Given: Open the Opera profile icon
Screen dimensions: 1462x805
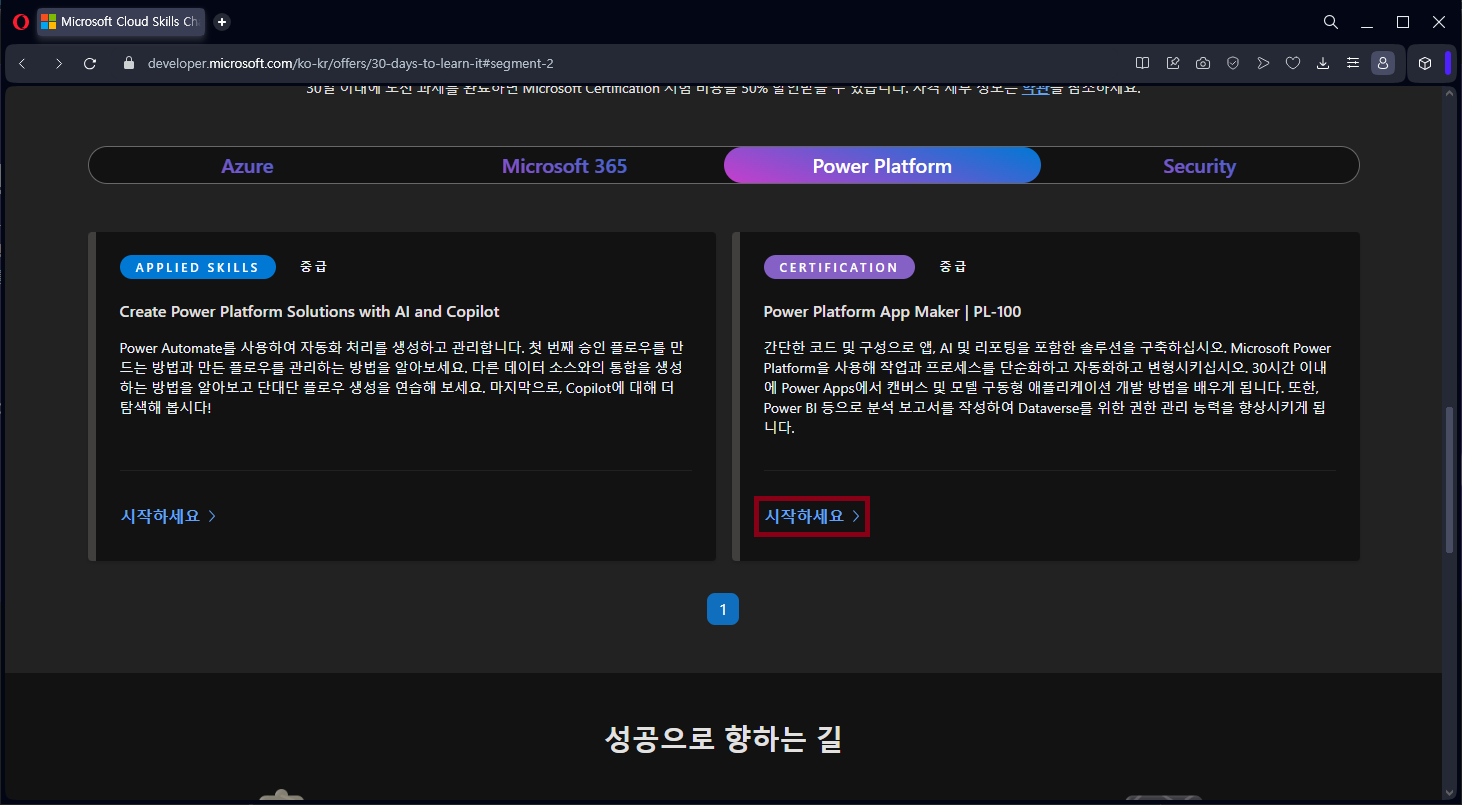Looking at the screenshot, I should click(1383, 62).
